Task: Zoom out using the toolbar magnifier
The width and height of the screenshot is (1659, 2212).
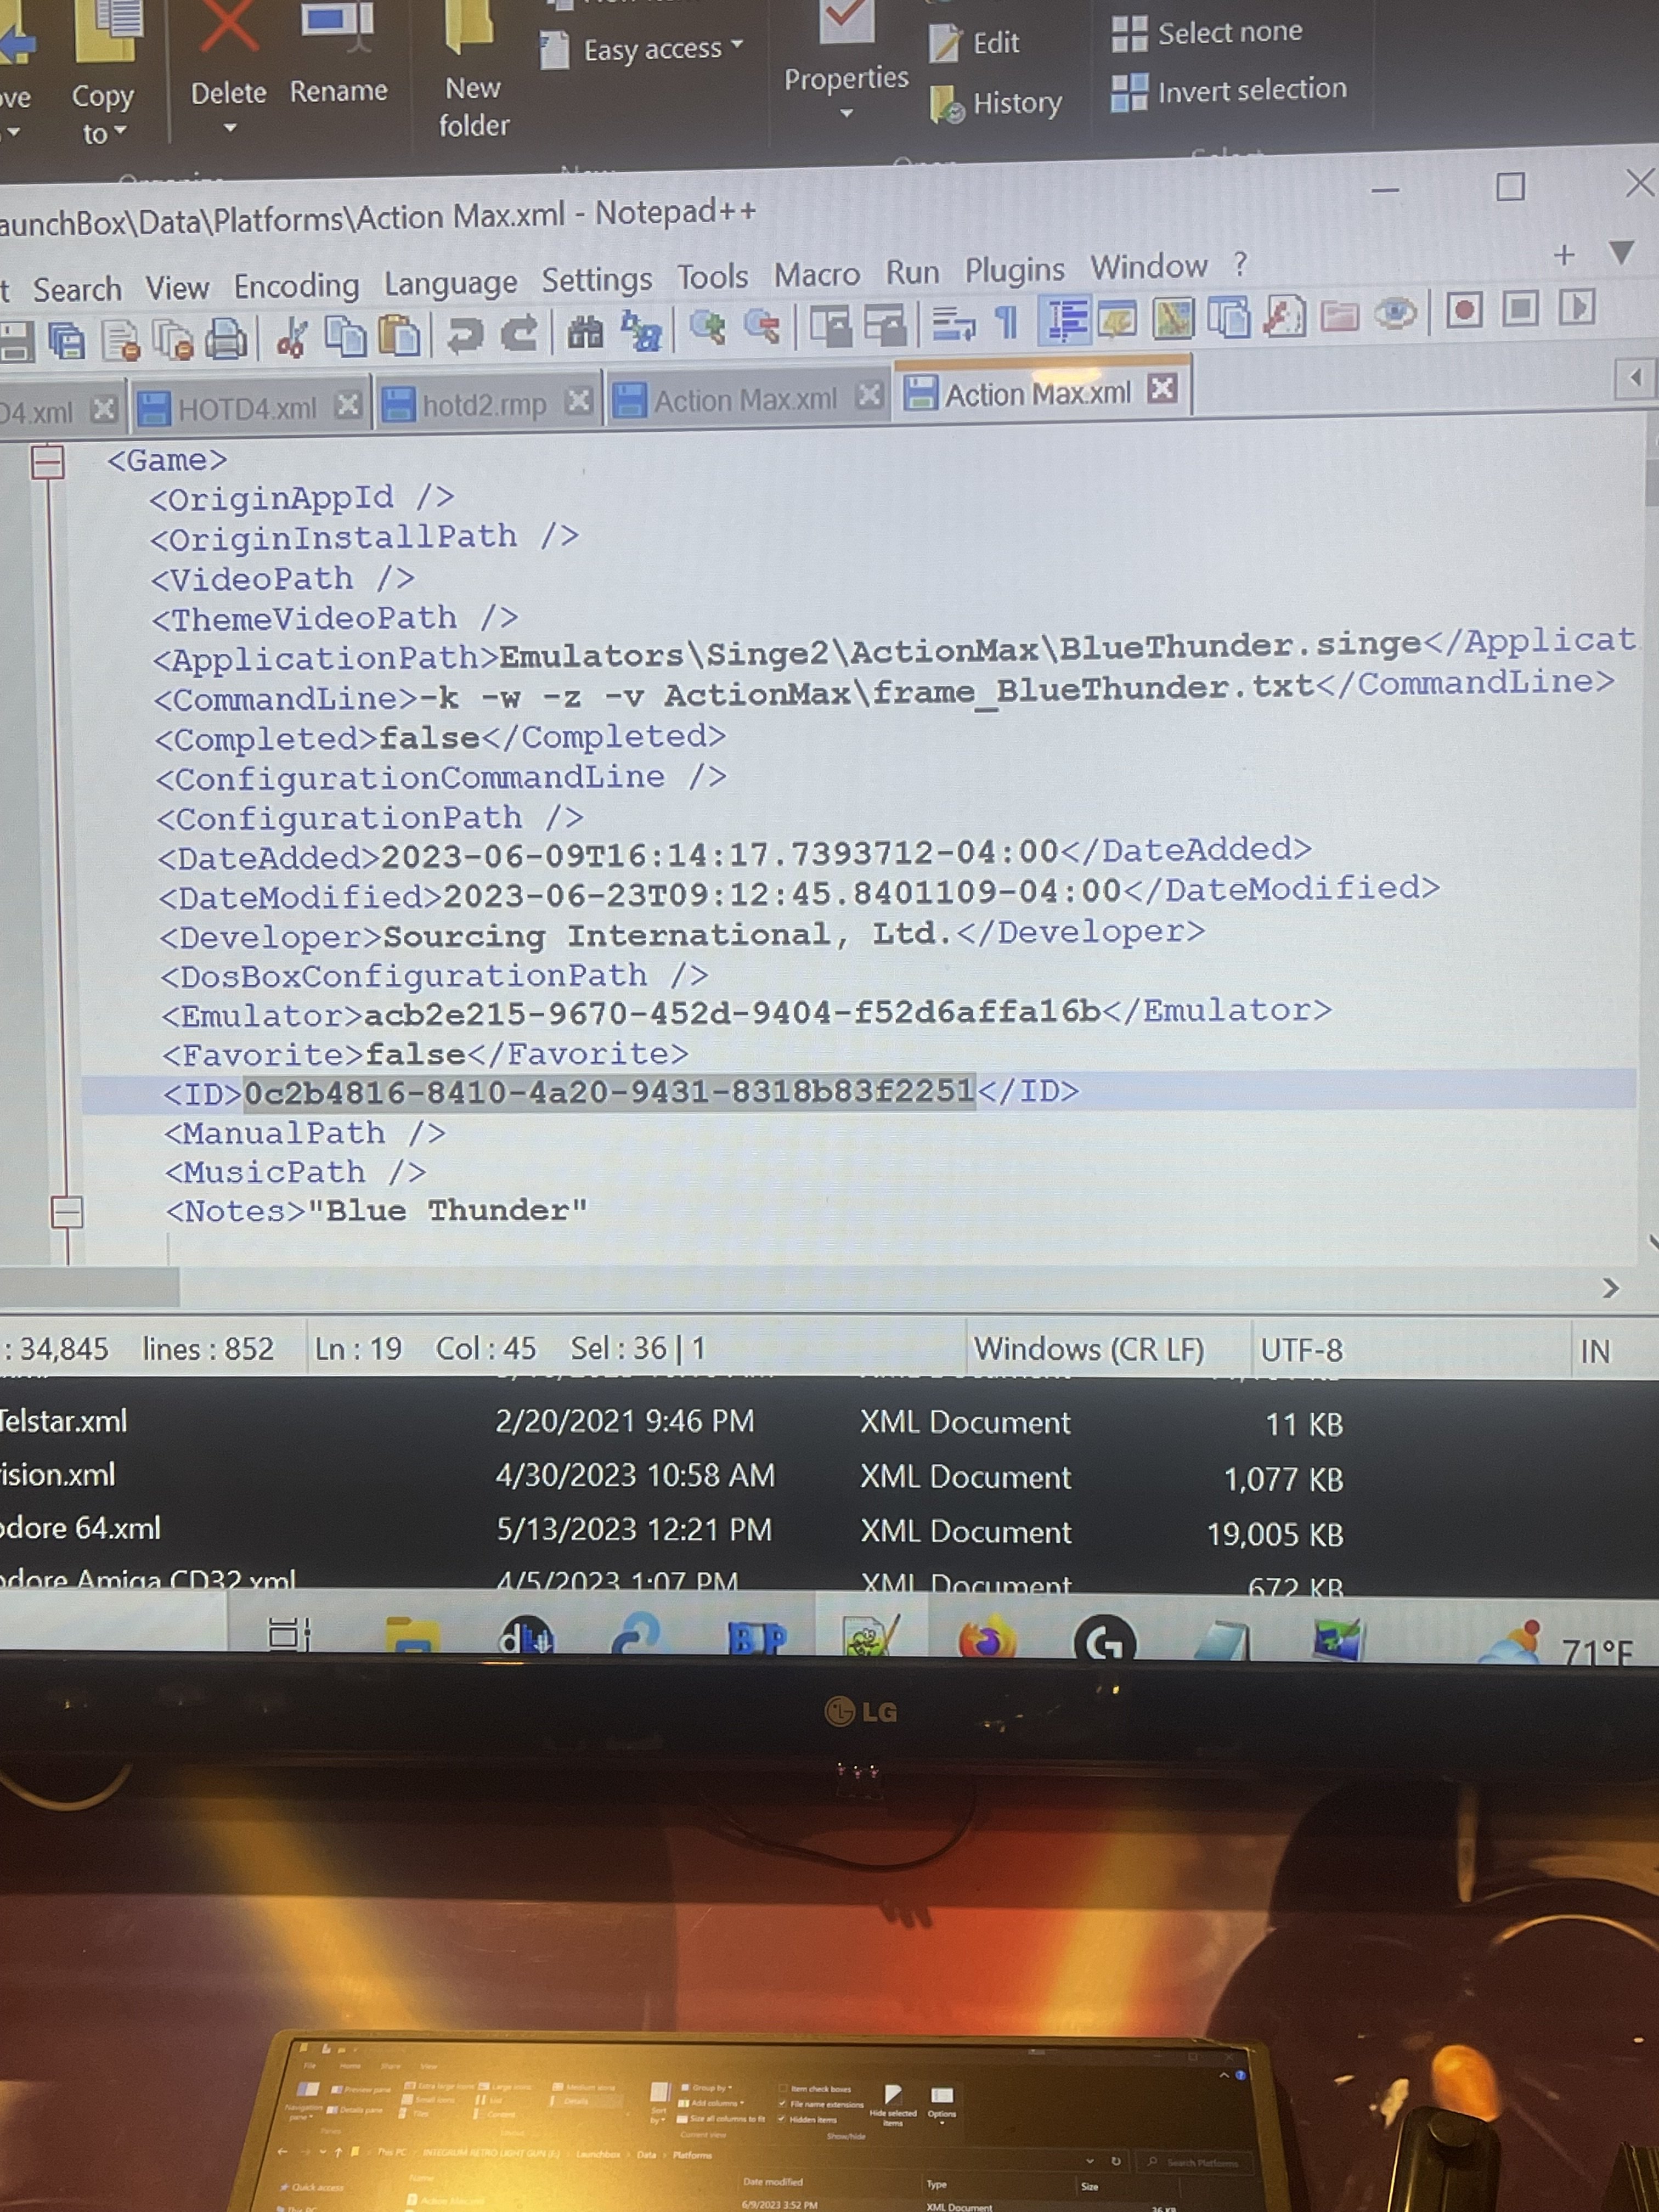Action: [x=763, y=326]
